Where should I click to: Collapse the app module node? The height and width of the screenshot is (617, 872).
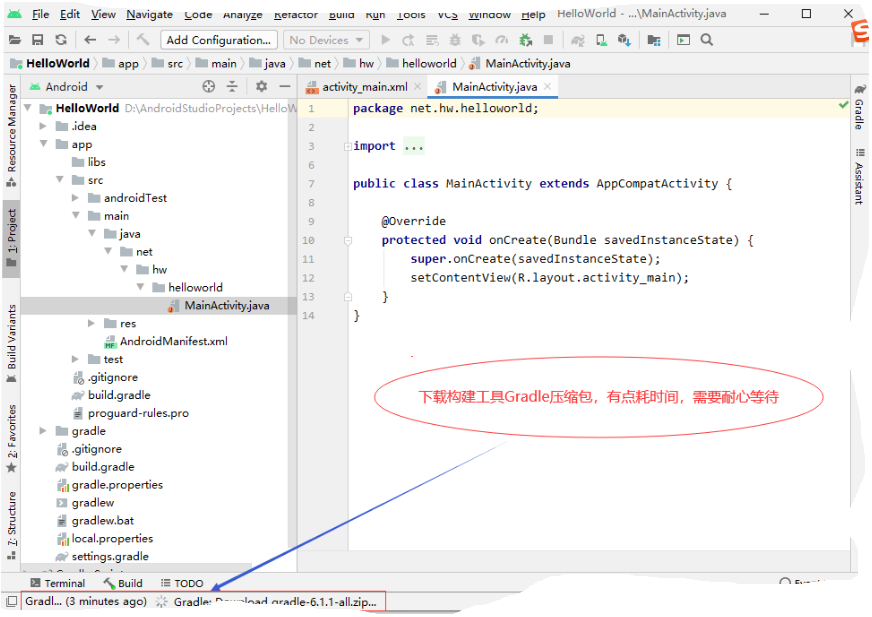pyautogui.click(x=43, y=144)
